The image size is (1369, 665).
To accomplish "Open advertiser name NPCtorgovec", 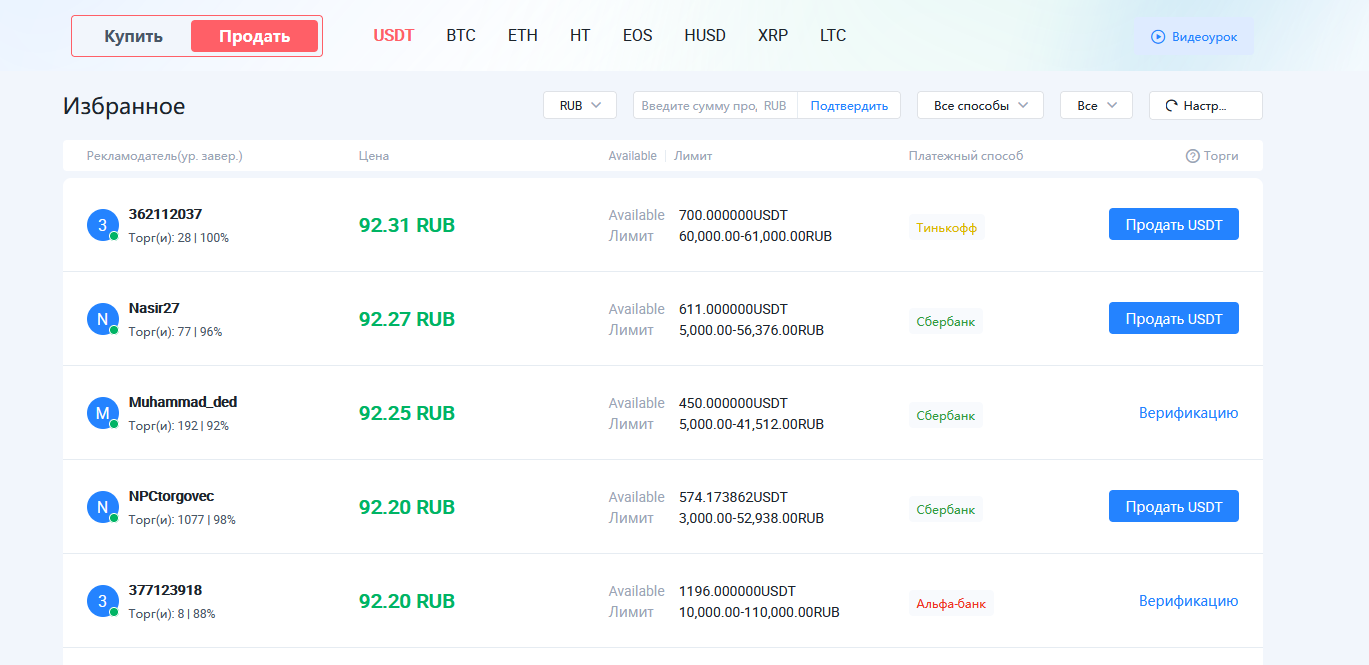I will tap(172, 496).
